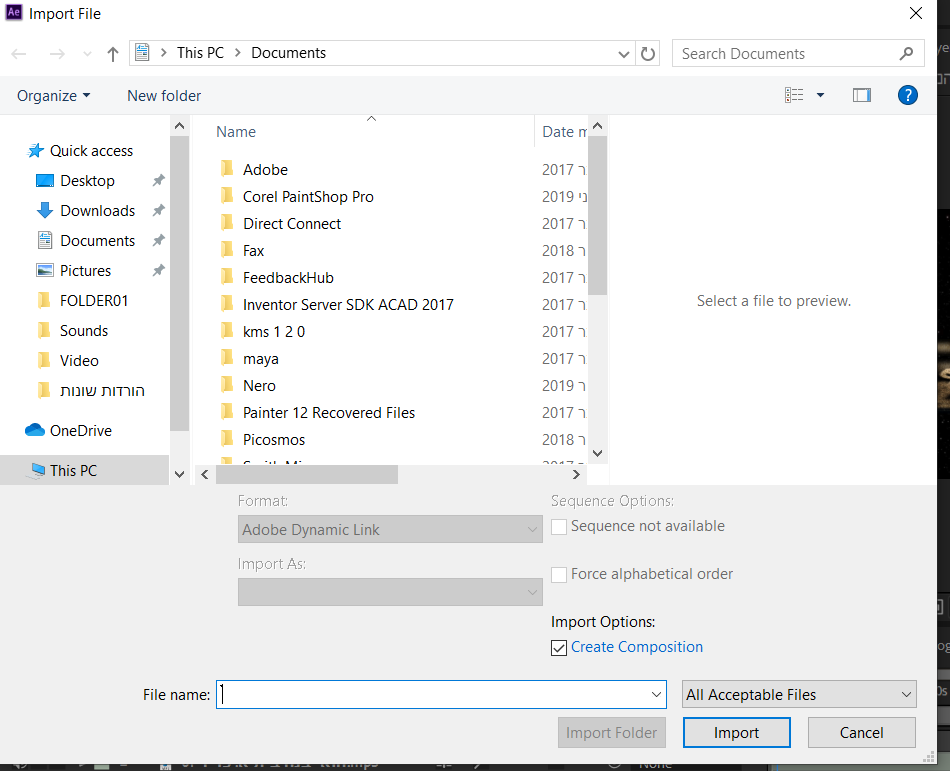Screen dimensions: 950x771
Task: Open the Format dropdown Adobe Dynamic Link
Action: coord(390,529)
